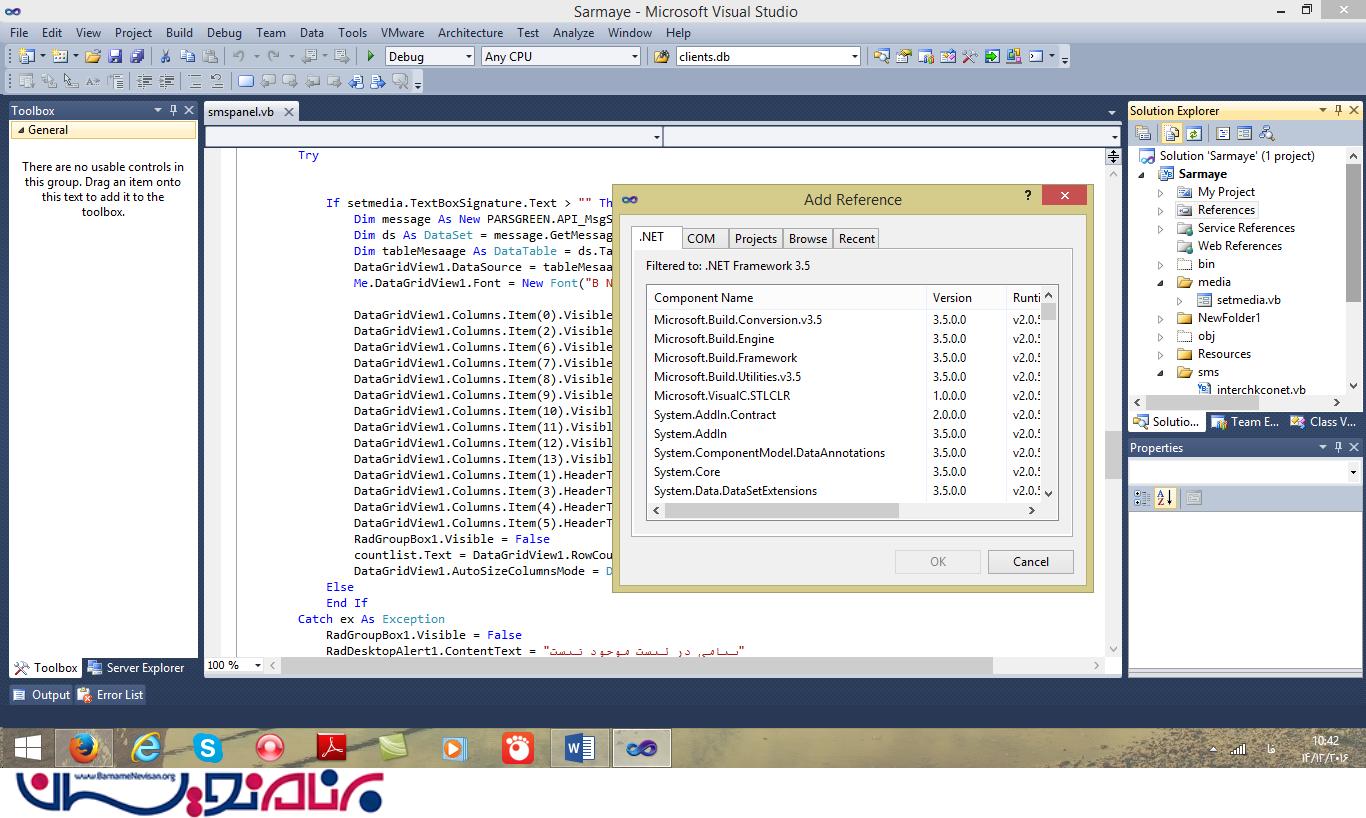Image resolution: width=1366 pixels, height=818 pixels.
Task: Open Skype from the Windows taskbar
Action: (x=208, y=748)
